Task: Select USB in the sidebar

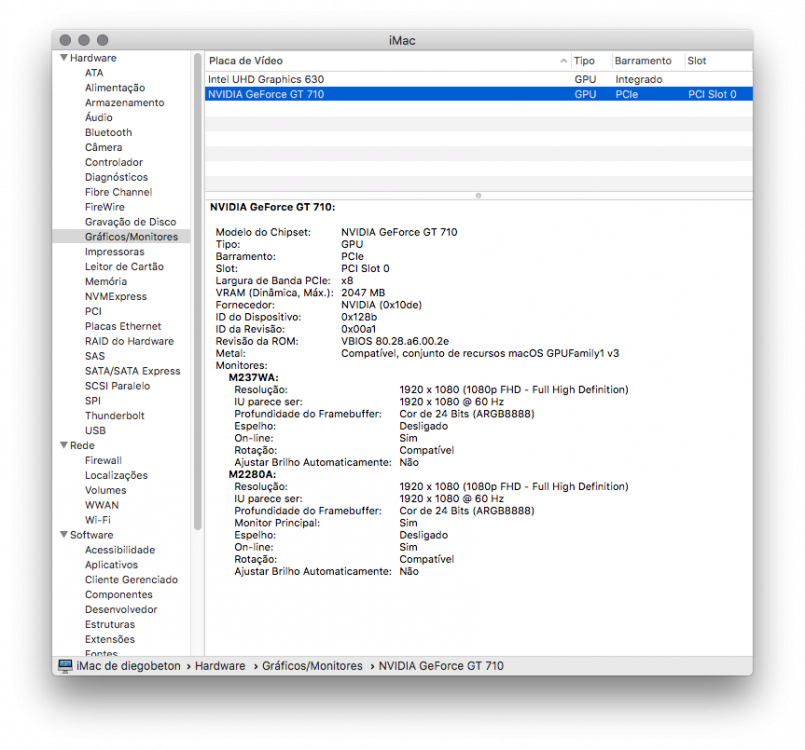Action: [95, 430]
